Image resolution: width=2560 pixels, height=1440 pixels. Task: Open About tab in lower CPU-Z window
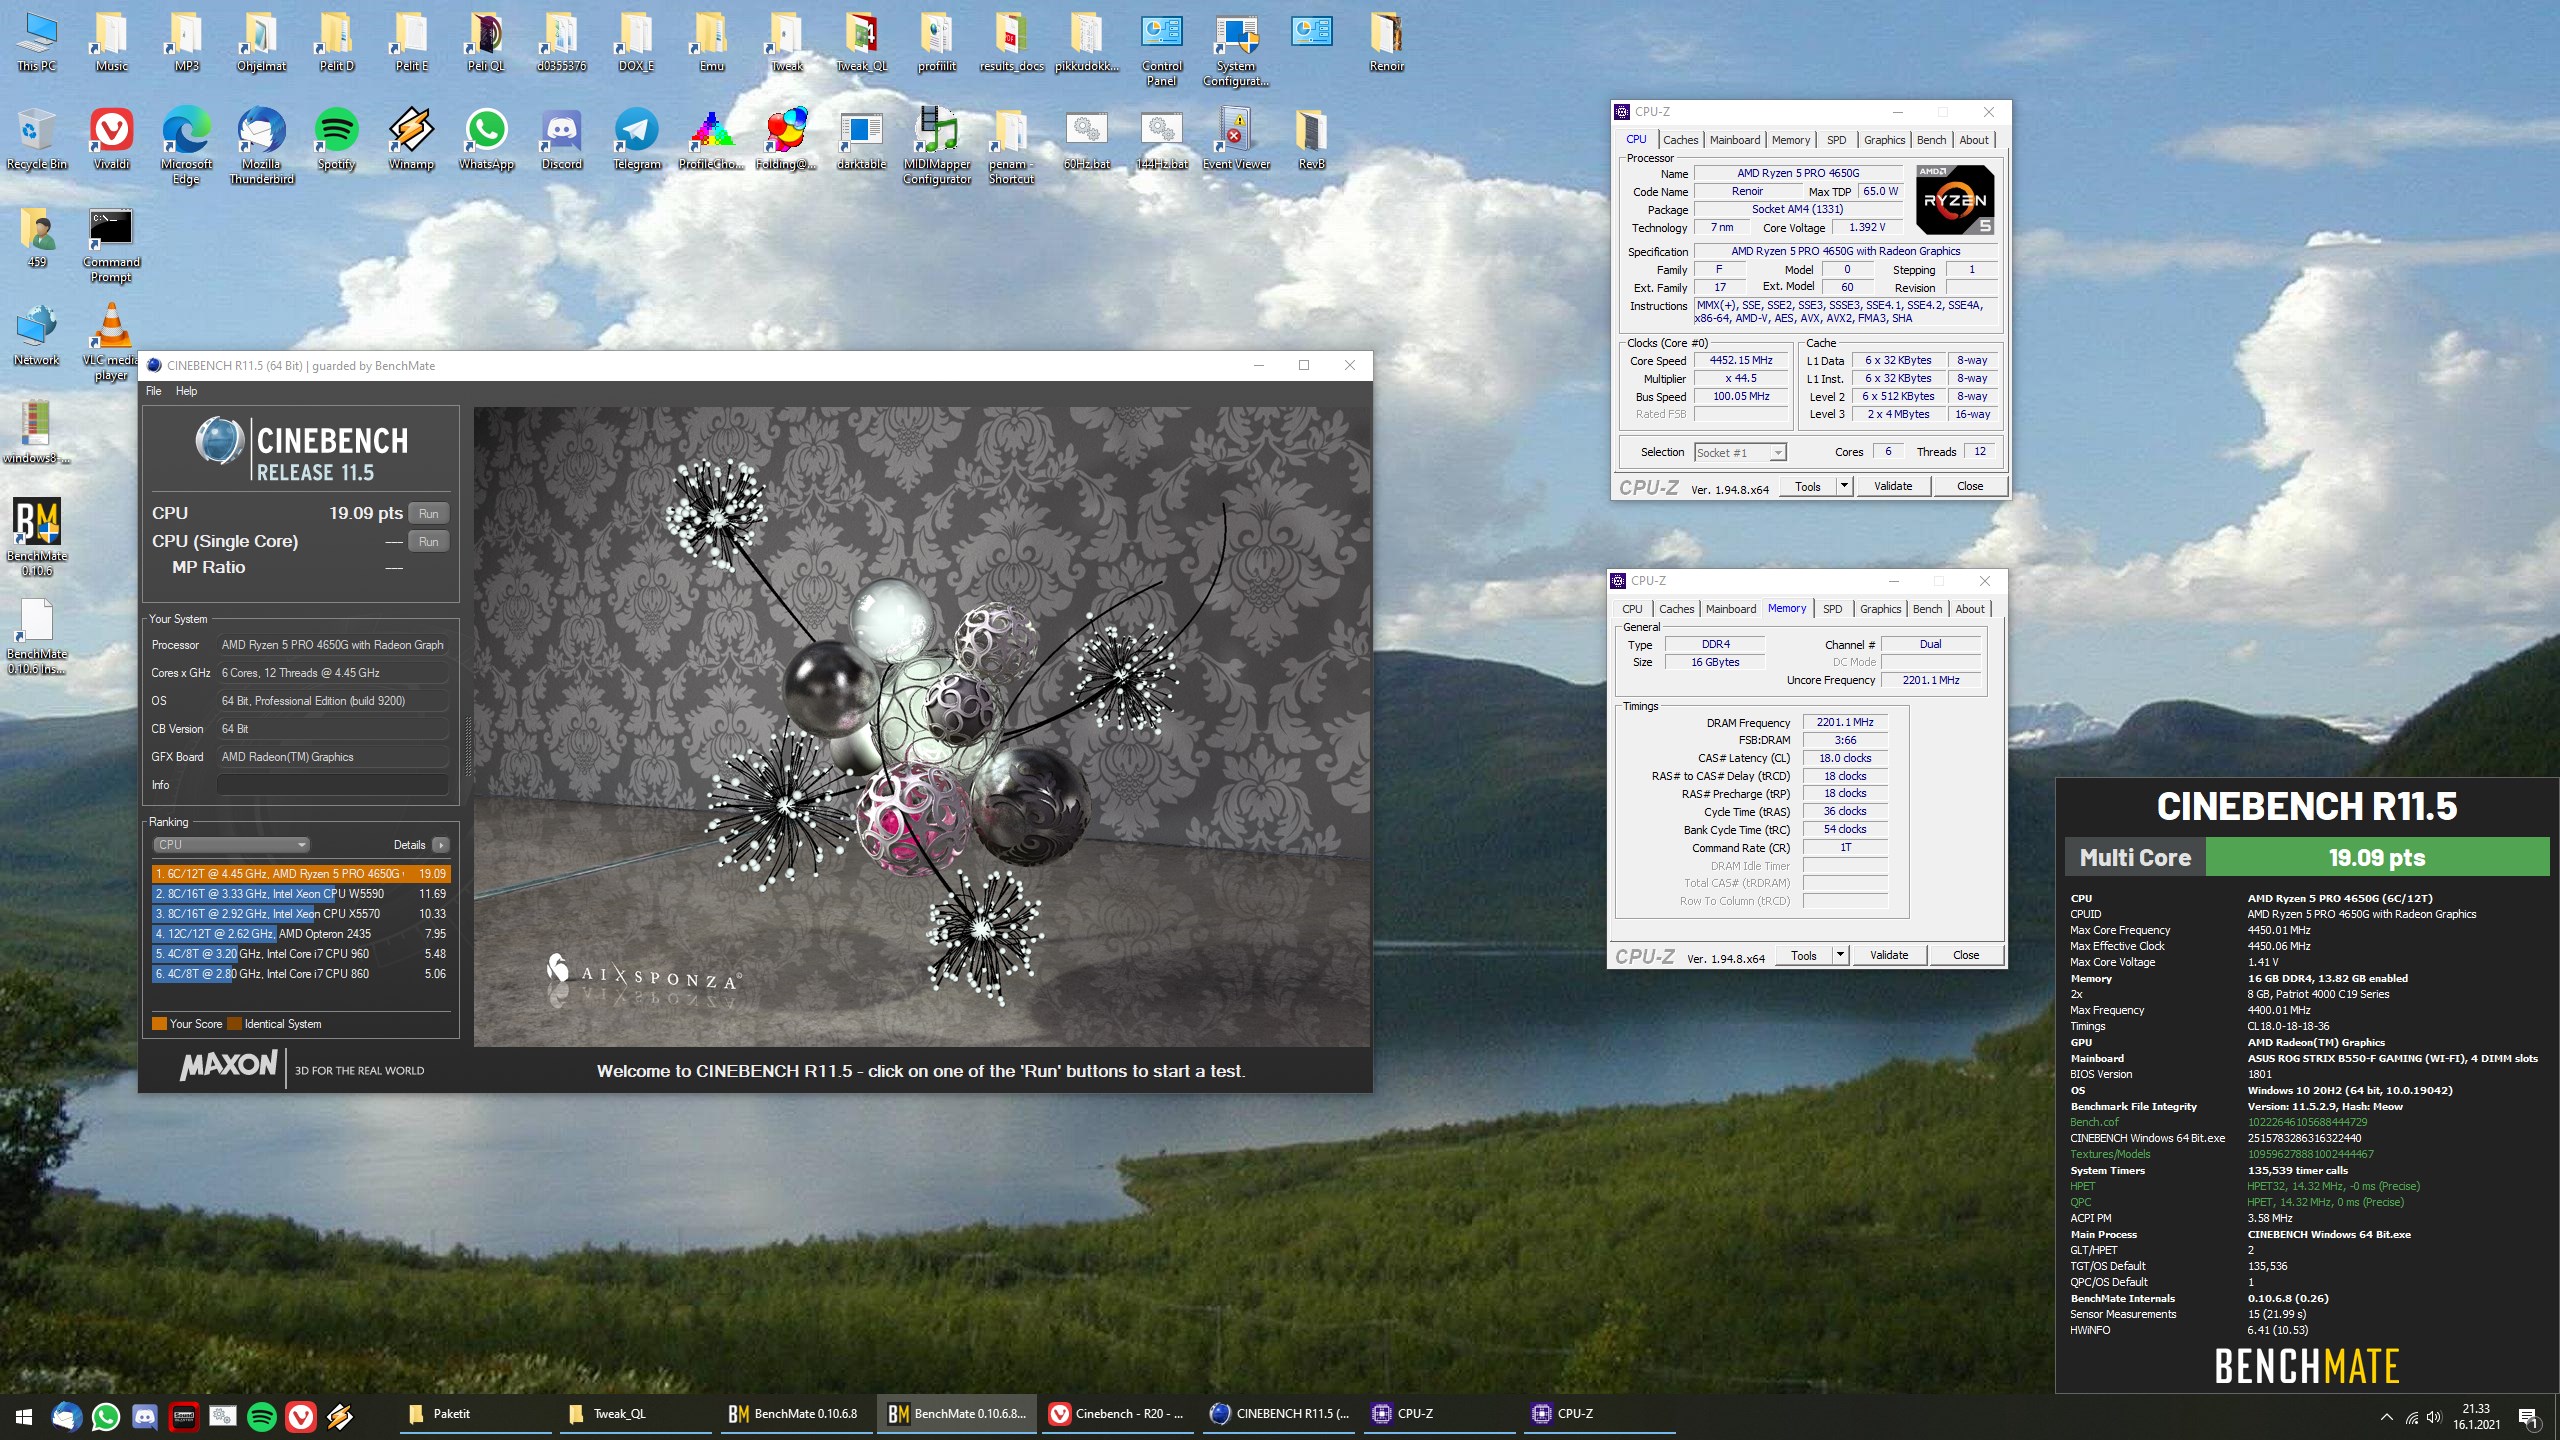(1969, 609)
